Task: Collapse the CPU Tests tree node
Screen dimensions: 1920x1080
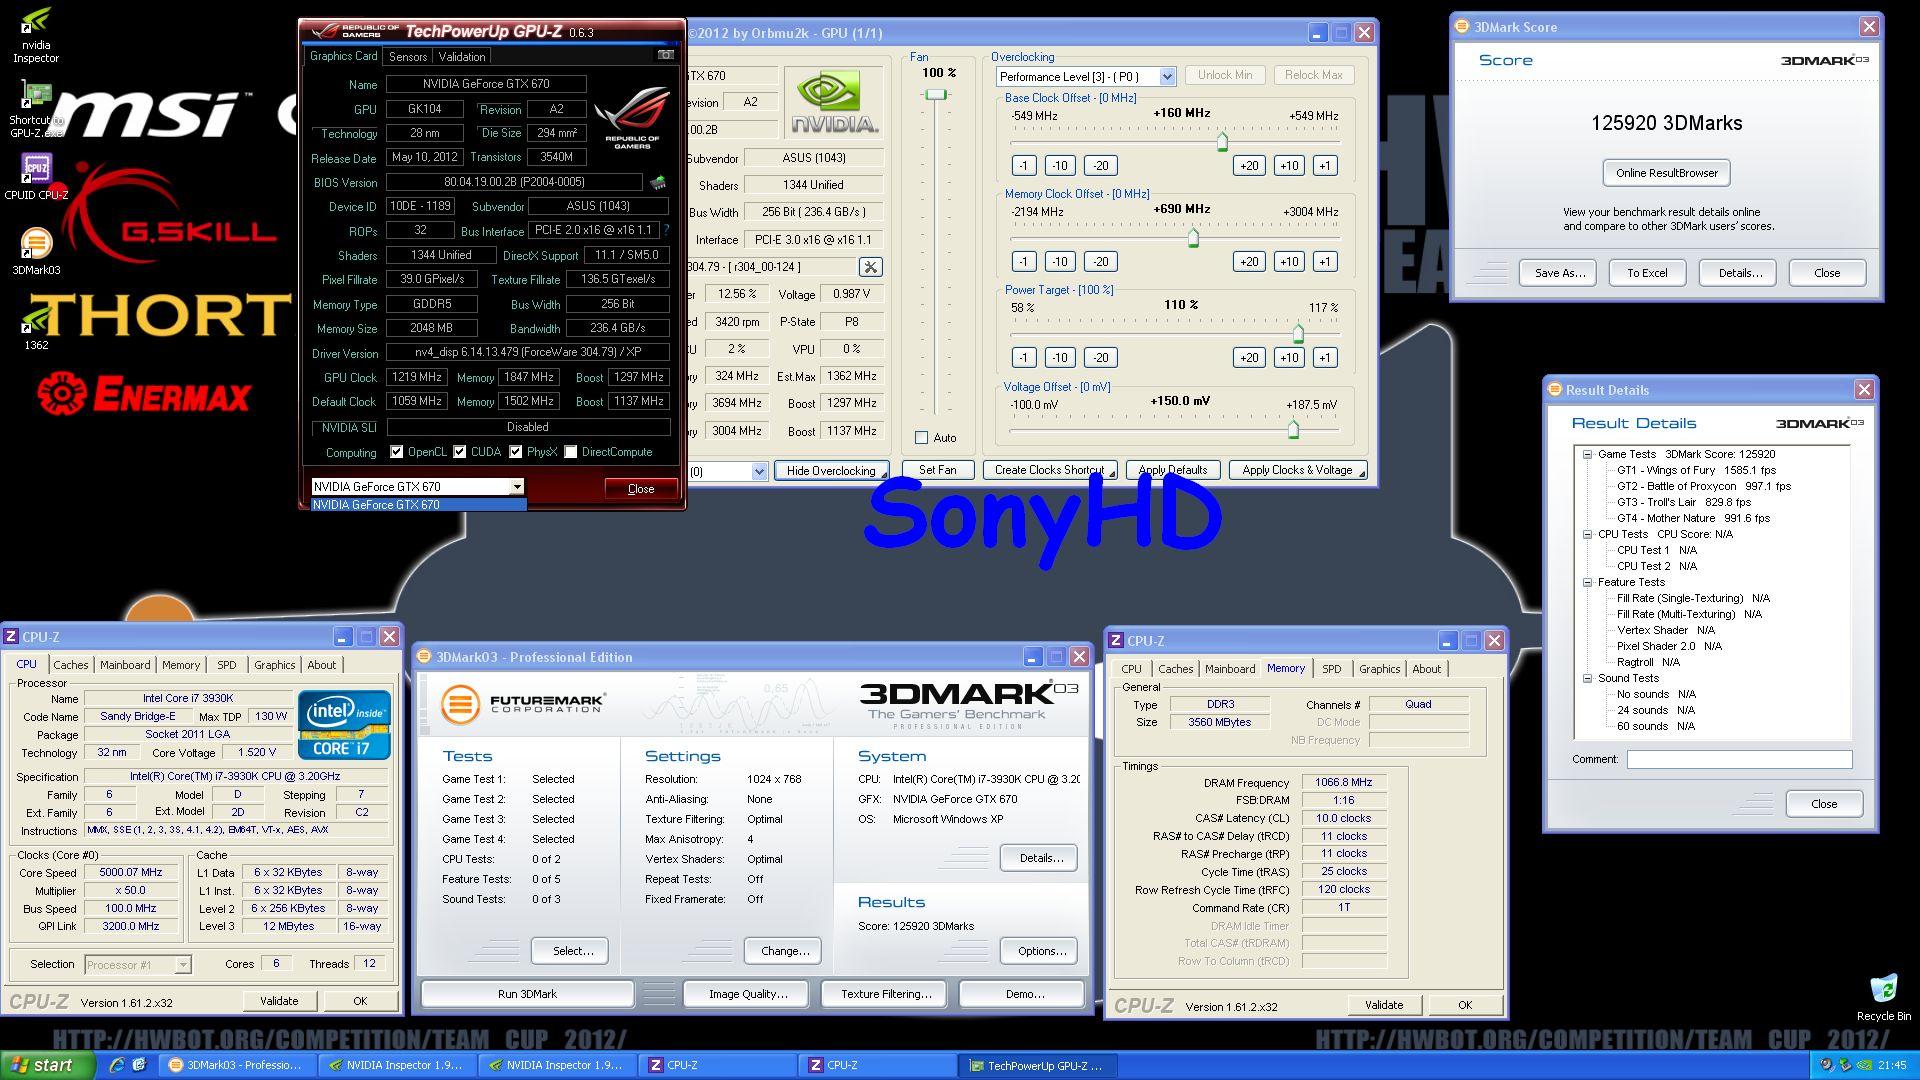Action: tap(1587, 534)
